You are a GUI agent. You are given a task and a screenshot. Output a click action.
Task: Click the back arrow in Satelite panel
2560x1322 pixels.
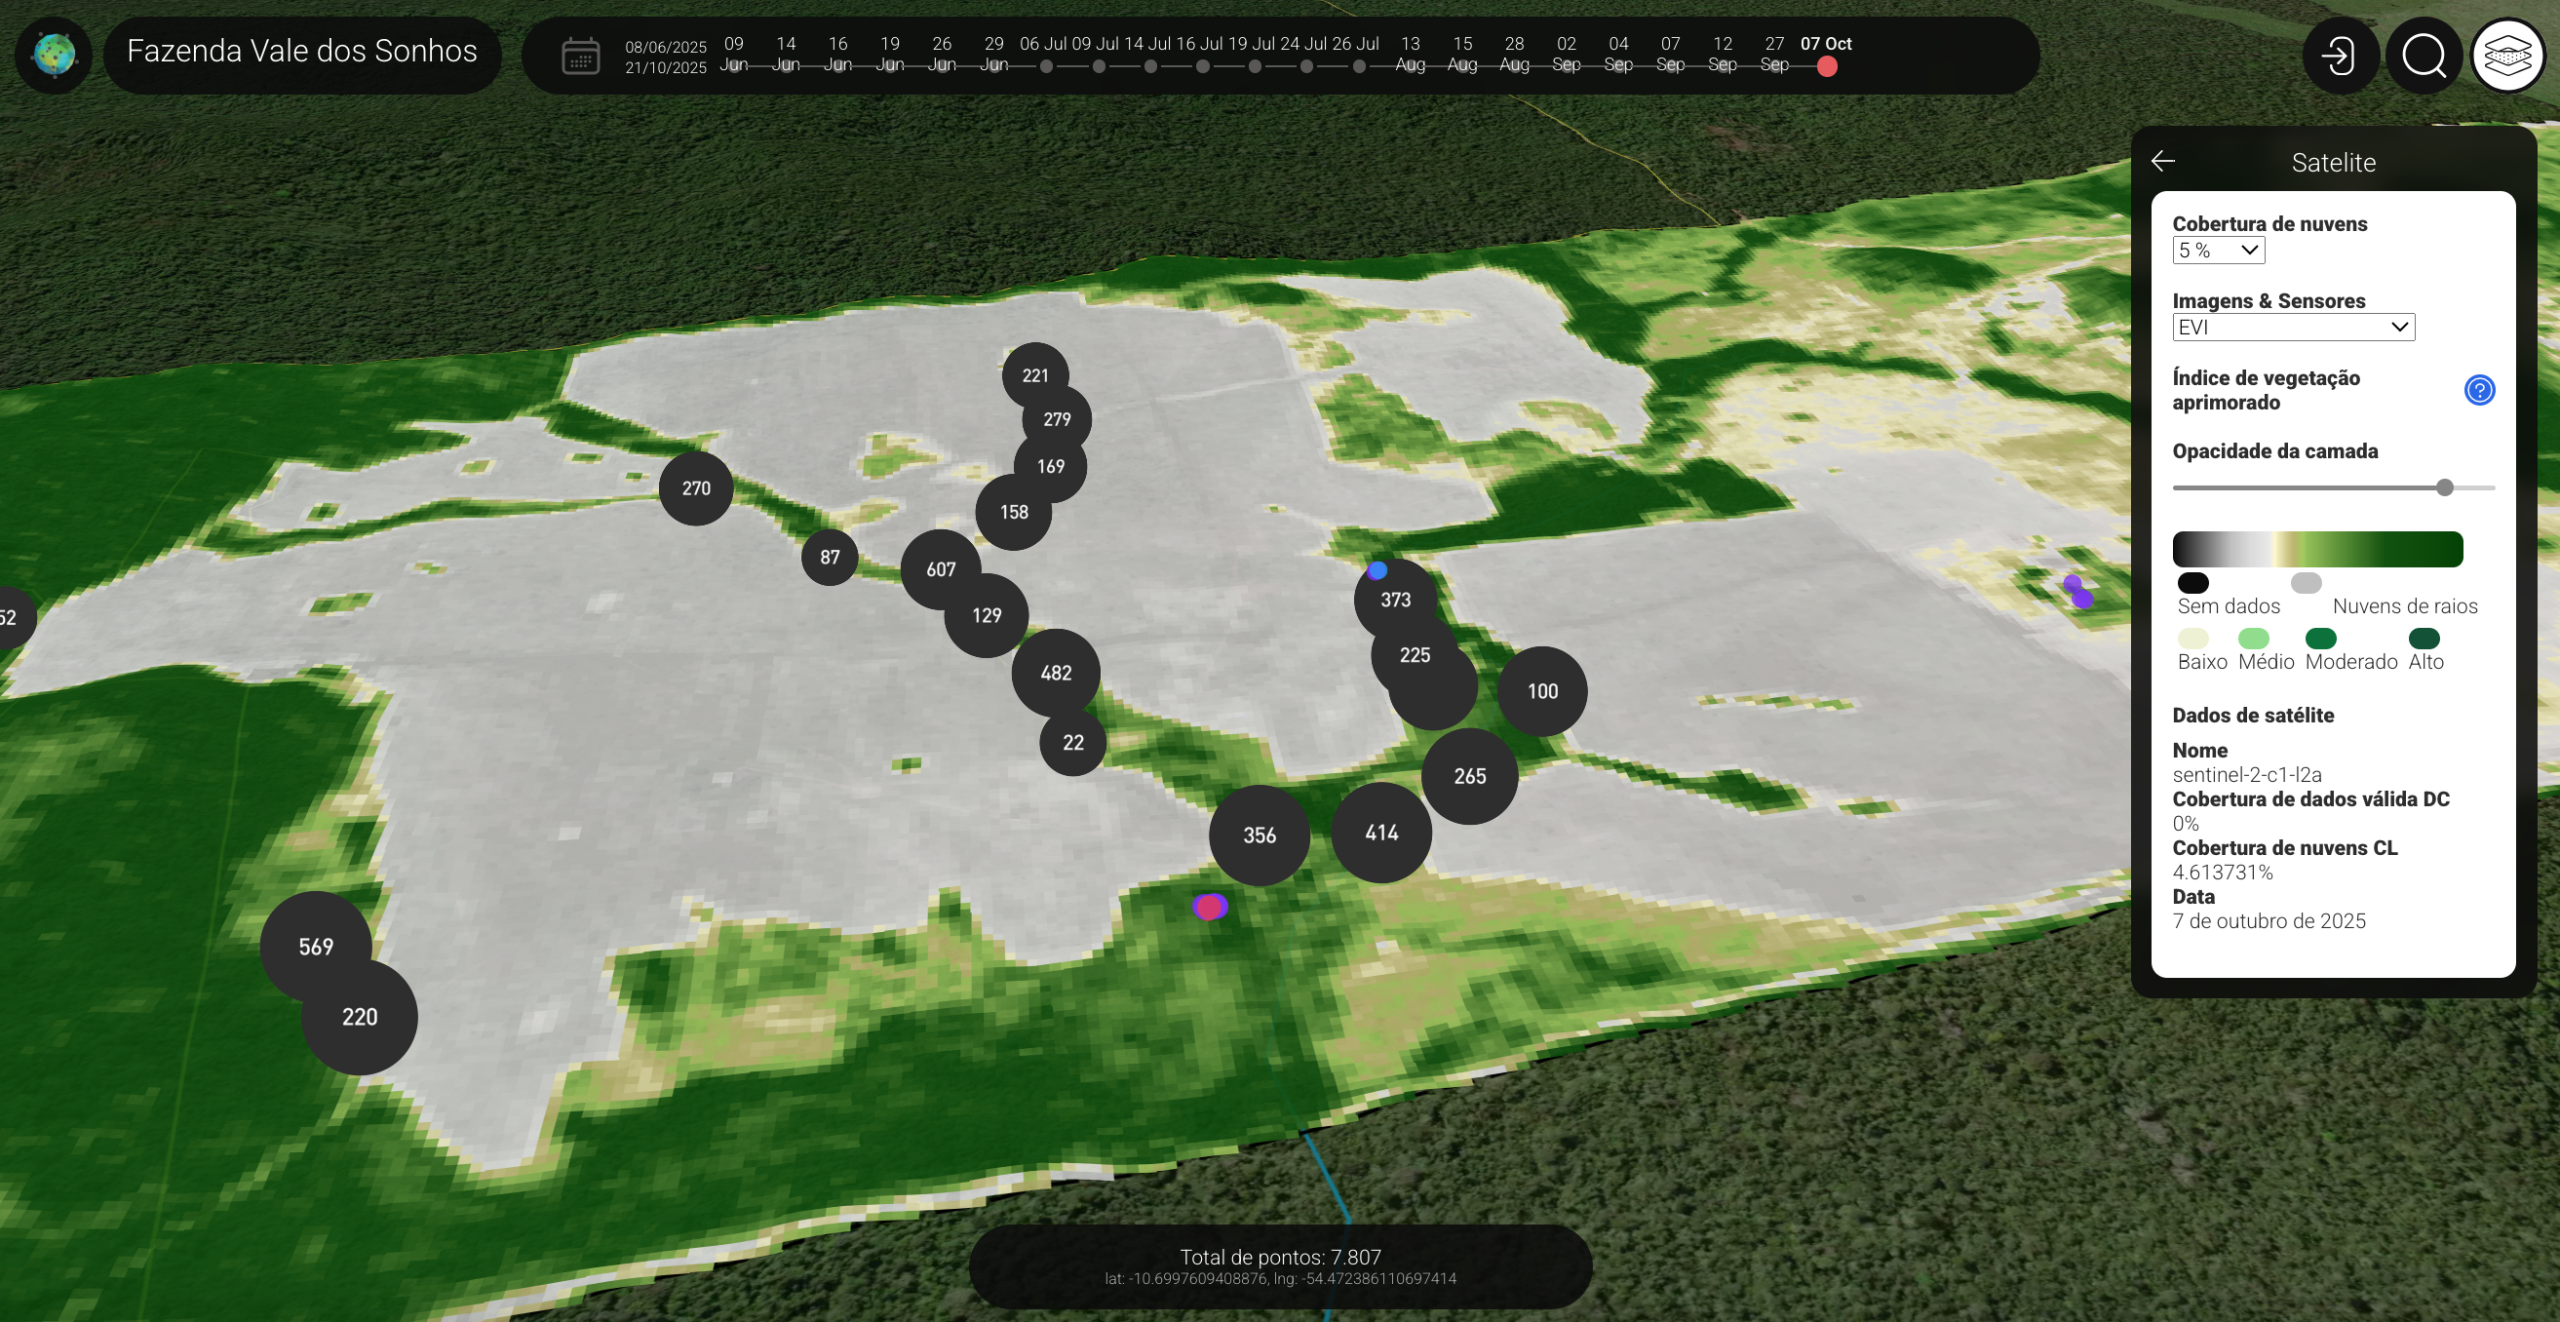[x=2163, y=161]
